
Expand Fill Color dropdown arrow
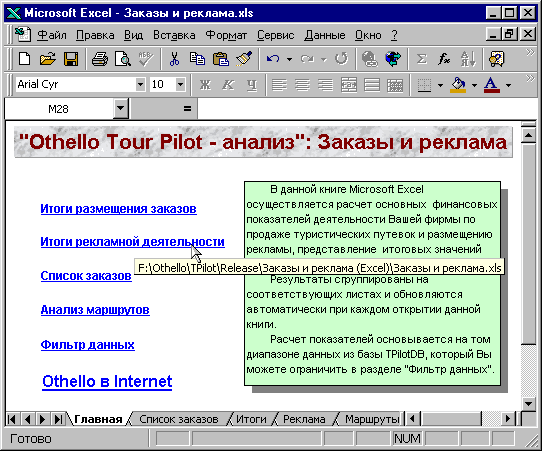coord(474,85)
